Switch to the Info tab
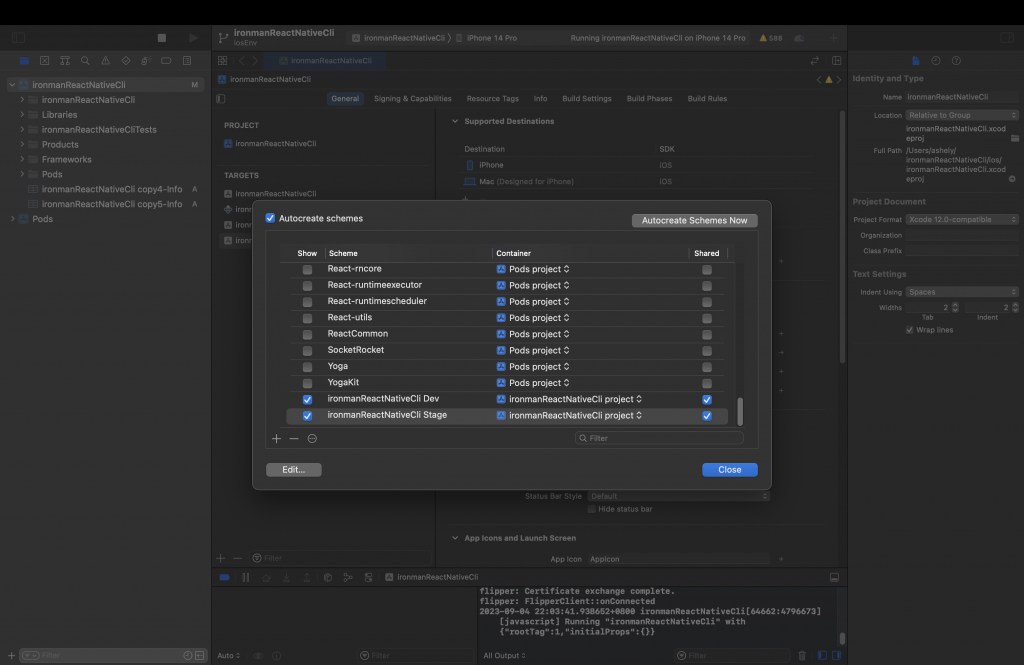 pos(540,99)
